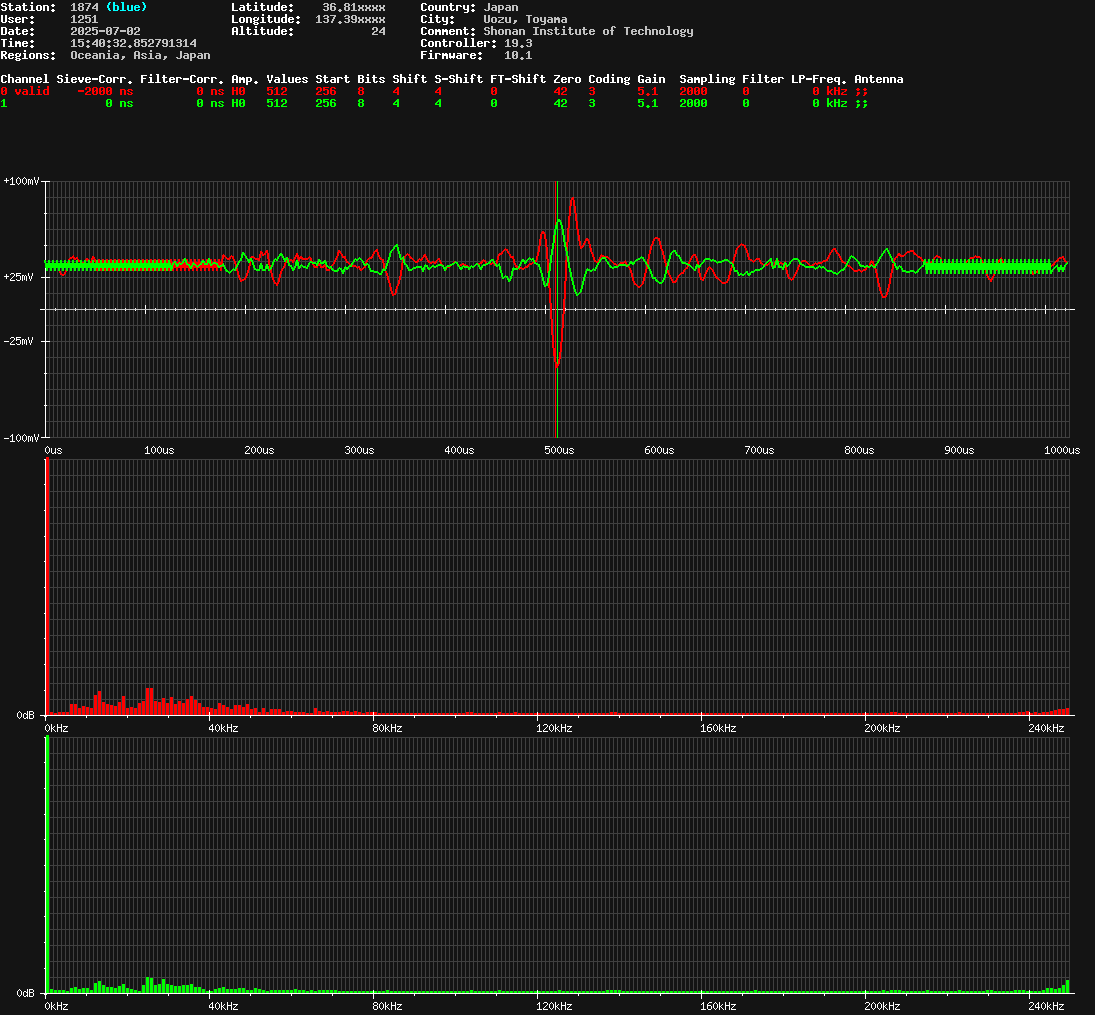The width and height of the screenshot is (1095, 1015).
Task: Click red channel gain value 5.1
Action: (647, 91)
